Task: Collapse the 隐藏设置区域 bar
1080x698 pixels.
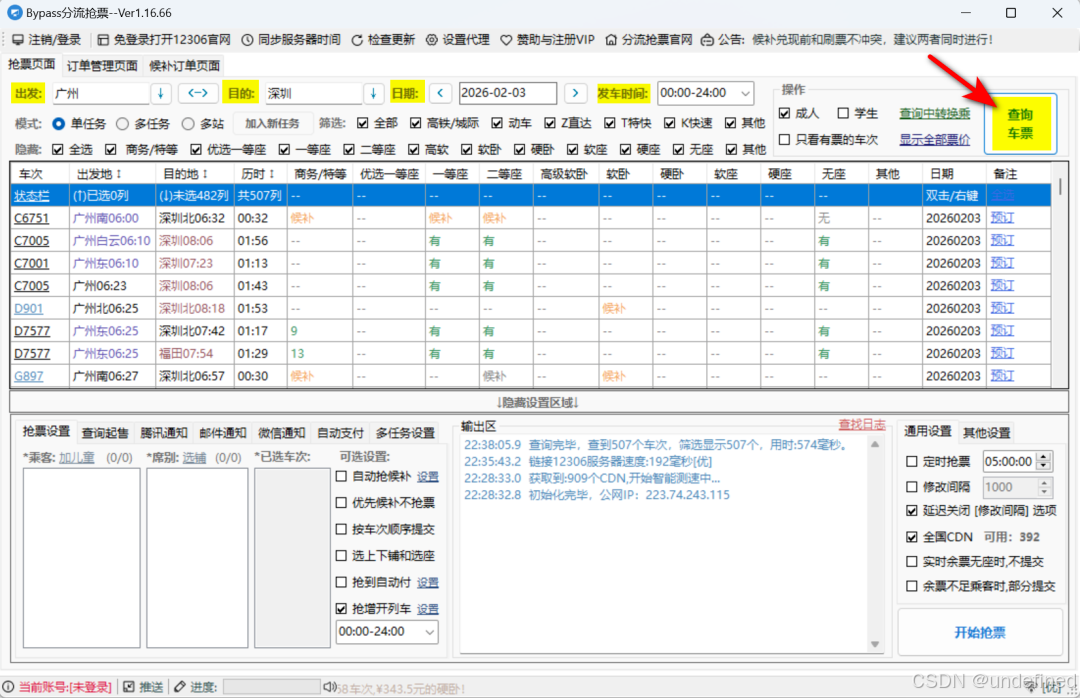Action: [x=538, y=402]
